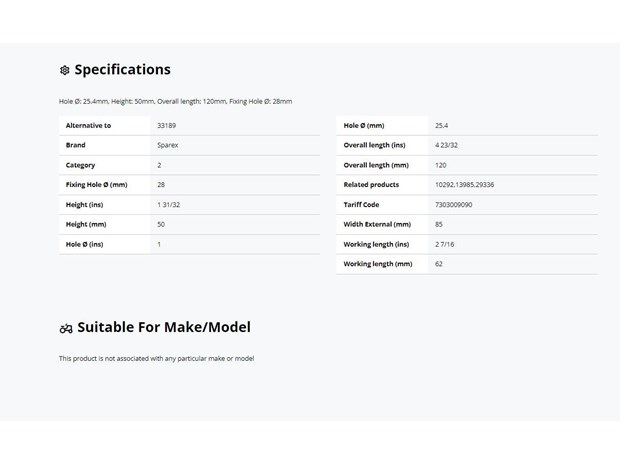Click the Height (ins) value 1 31/32
This screenshot has width=620, height=465.
click(168, 205)
